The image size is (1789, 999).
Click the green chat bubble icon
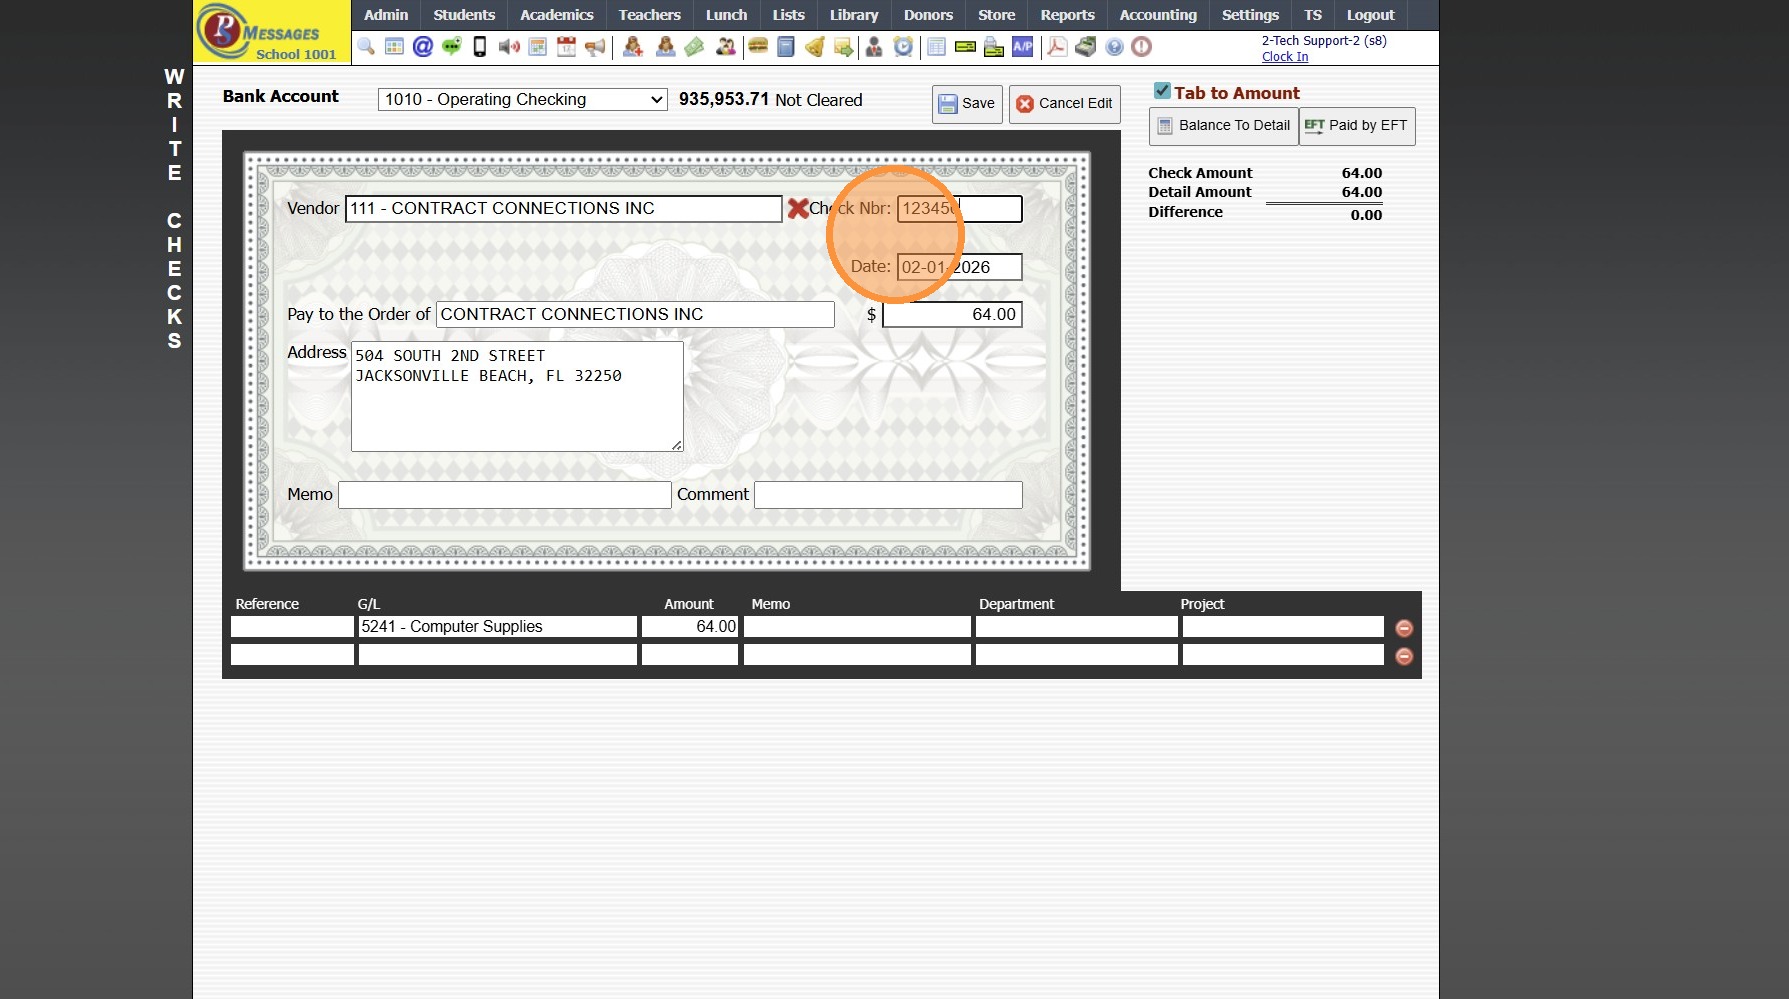pos(452,46)
